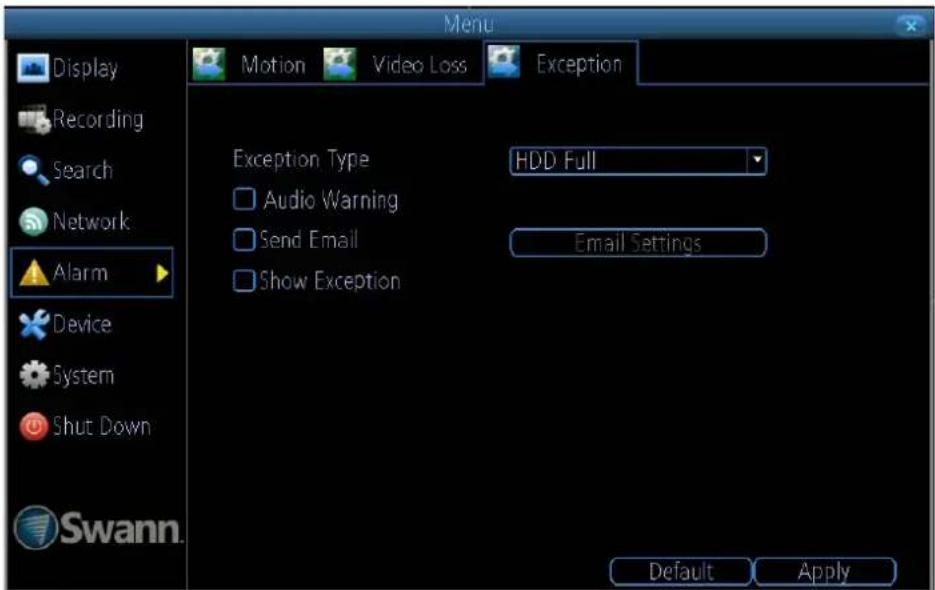Open the Device menu label
The height and width of the screenshot is (590, 935).
82,325
